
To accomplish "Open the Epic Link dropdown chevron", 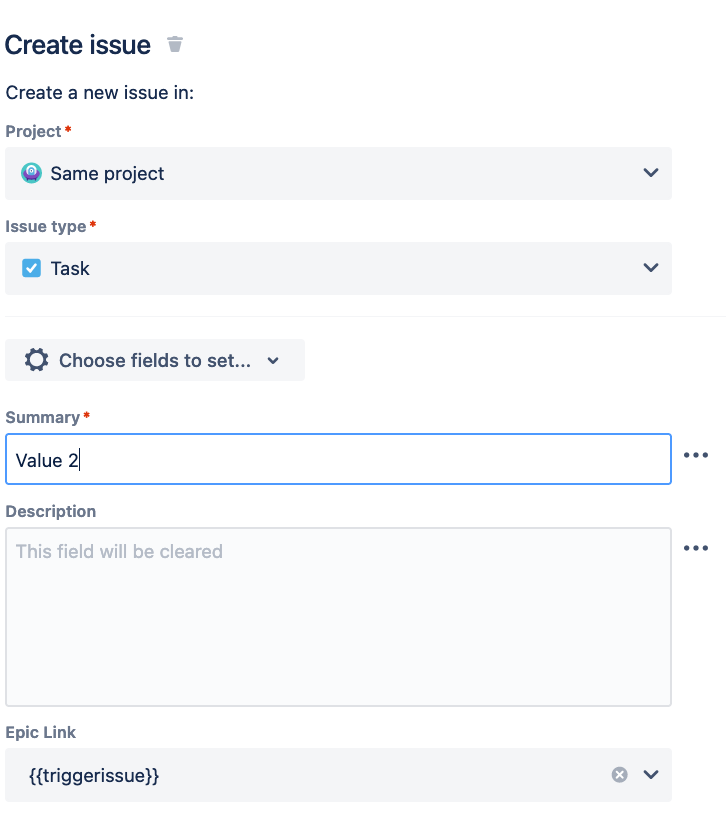I will (651, 774).
